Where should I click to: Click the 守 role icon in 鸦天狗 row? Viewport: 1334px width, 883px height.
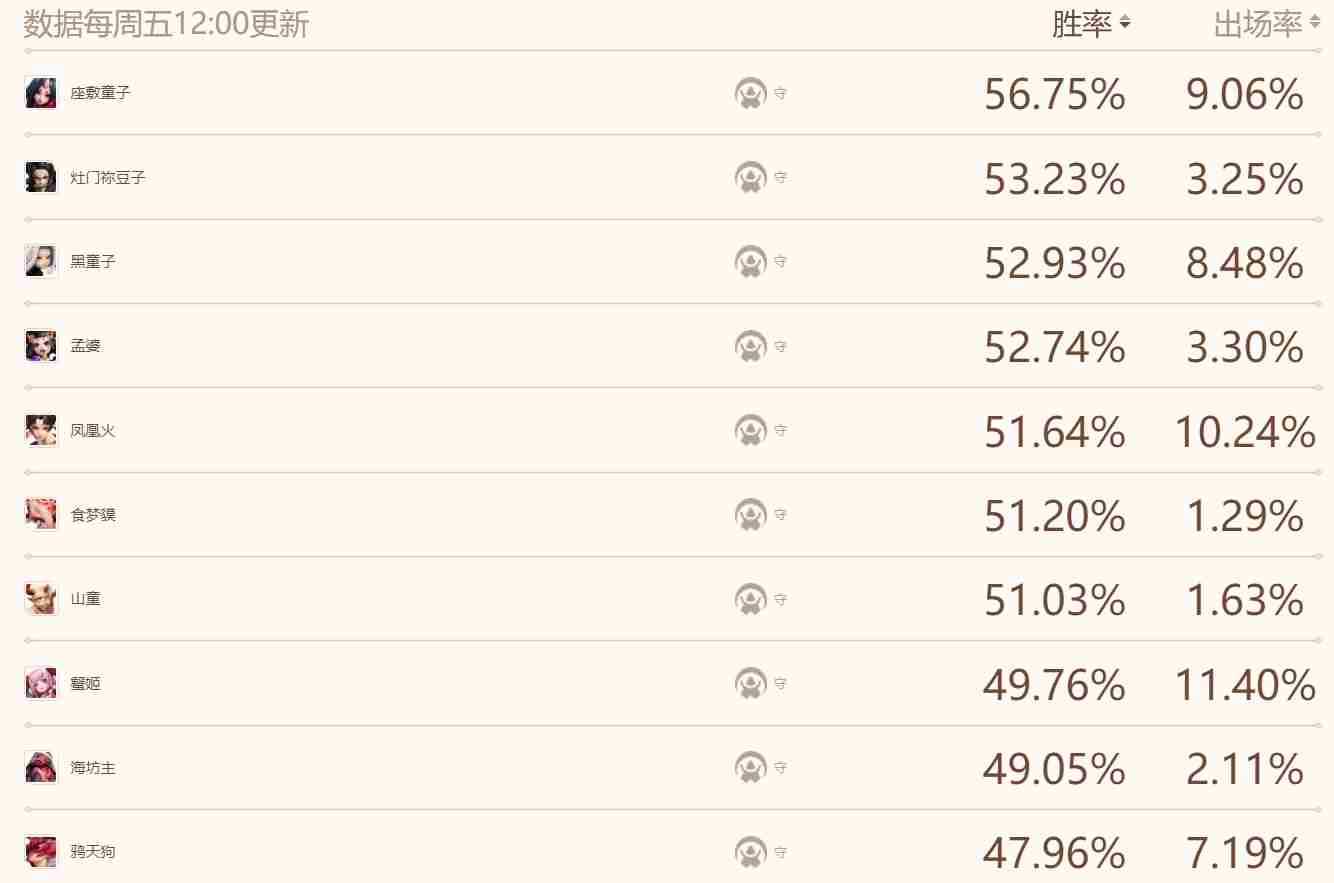(x=751, y=852)
